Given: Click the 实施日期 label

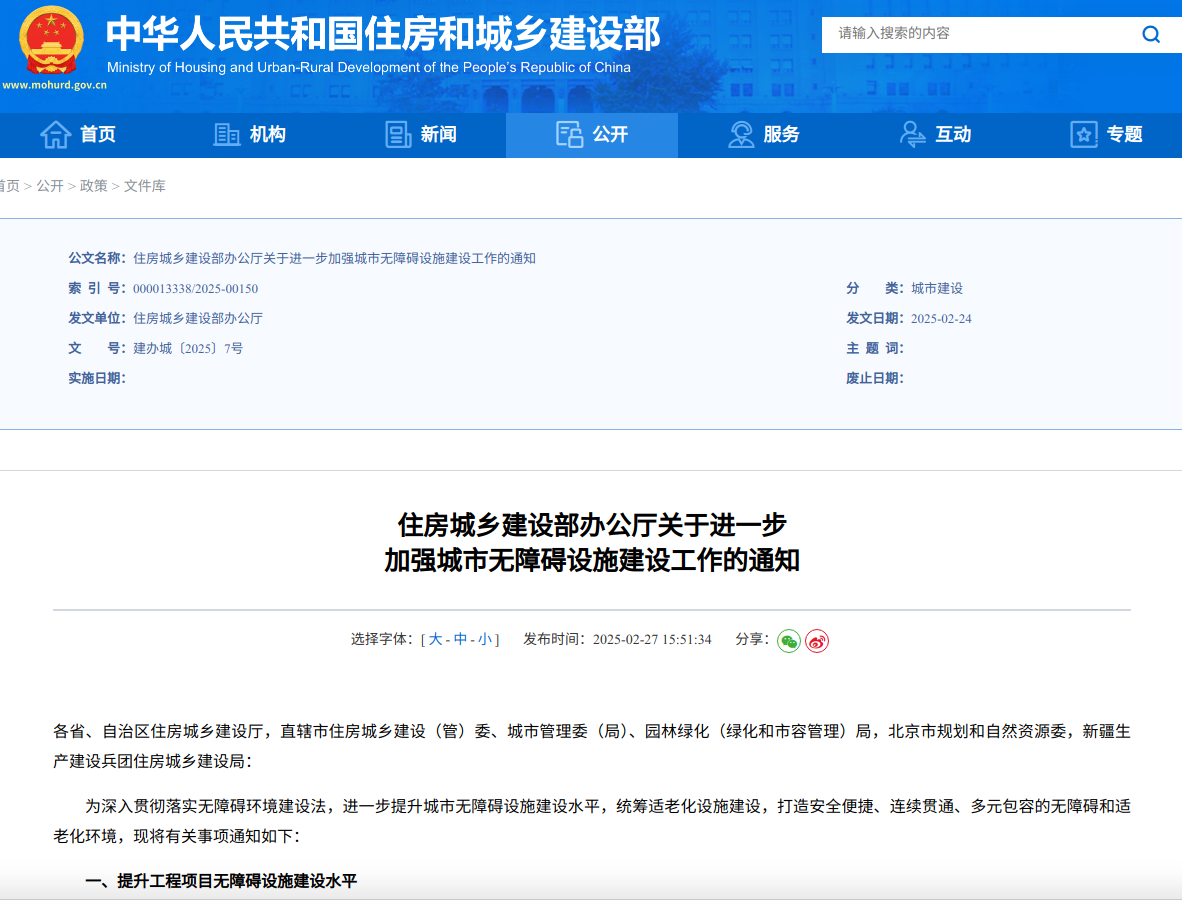Looking at the screenshot, I should 96,378.
